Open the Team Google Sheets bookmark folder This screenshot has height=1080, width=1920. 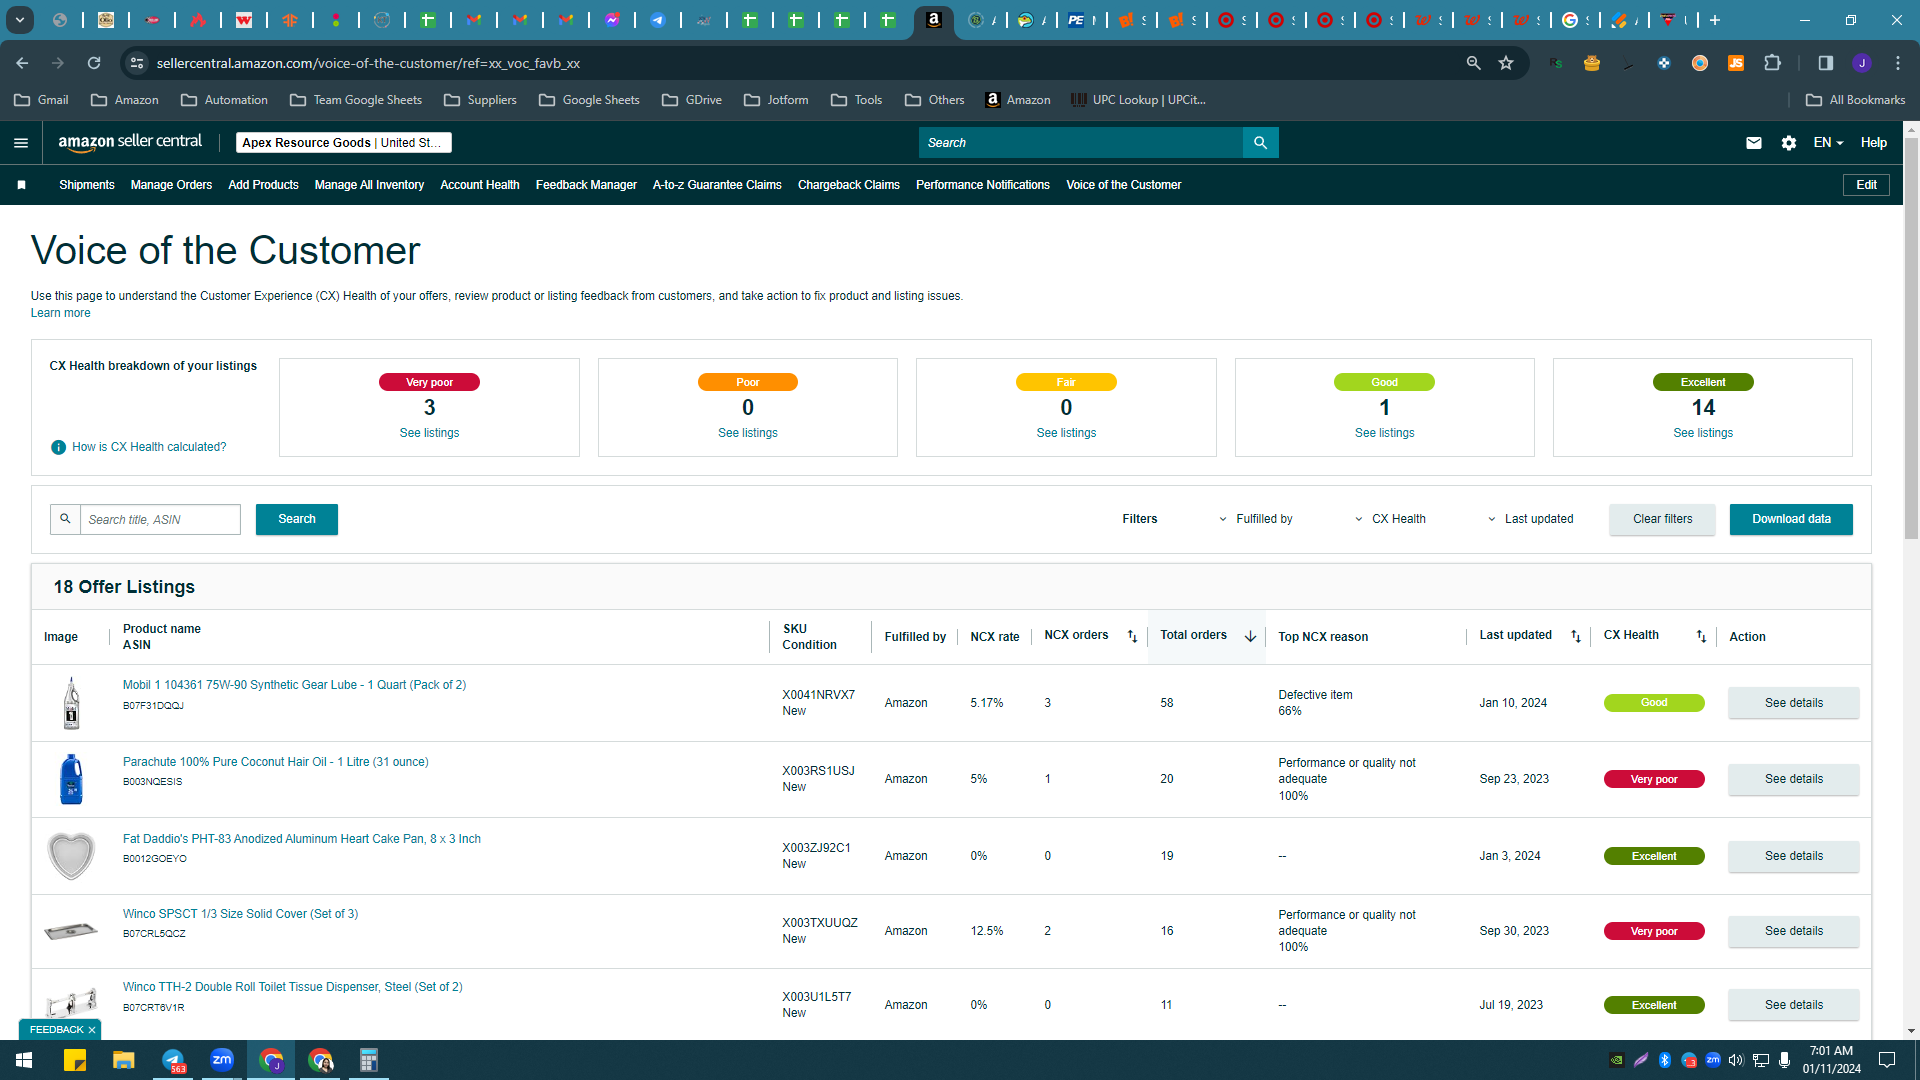click(356, 100)
